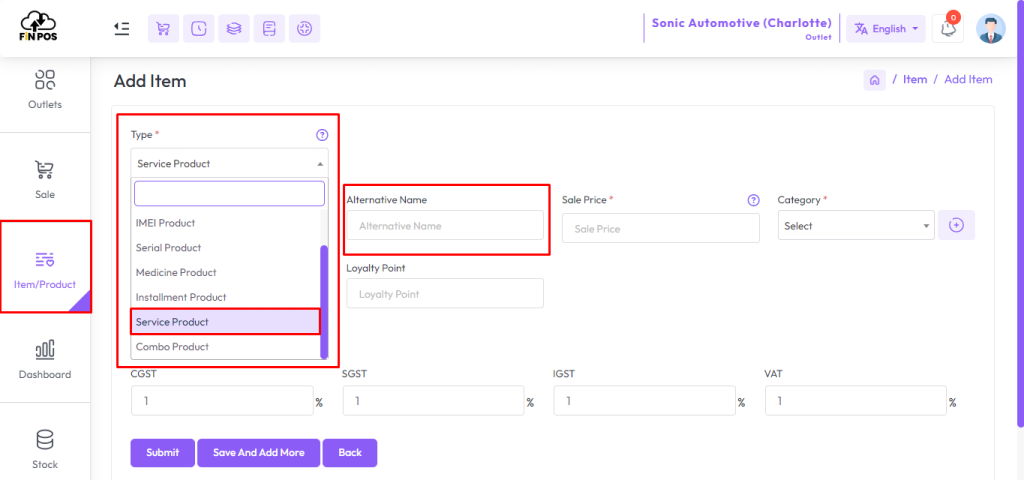Click the Sale Price help icon
This screenshot has width=1024, height=480.
(754, 200)
